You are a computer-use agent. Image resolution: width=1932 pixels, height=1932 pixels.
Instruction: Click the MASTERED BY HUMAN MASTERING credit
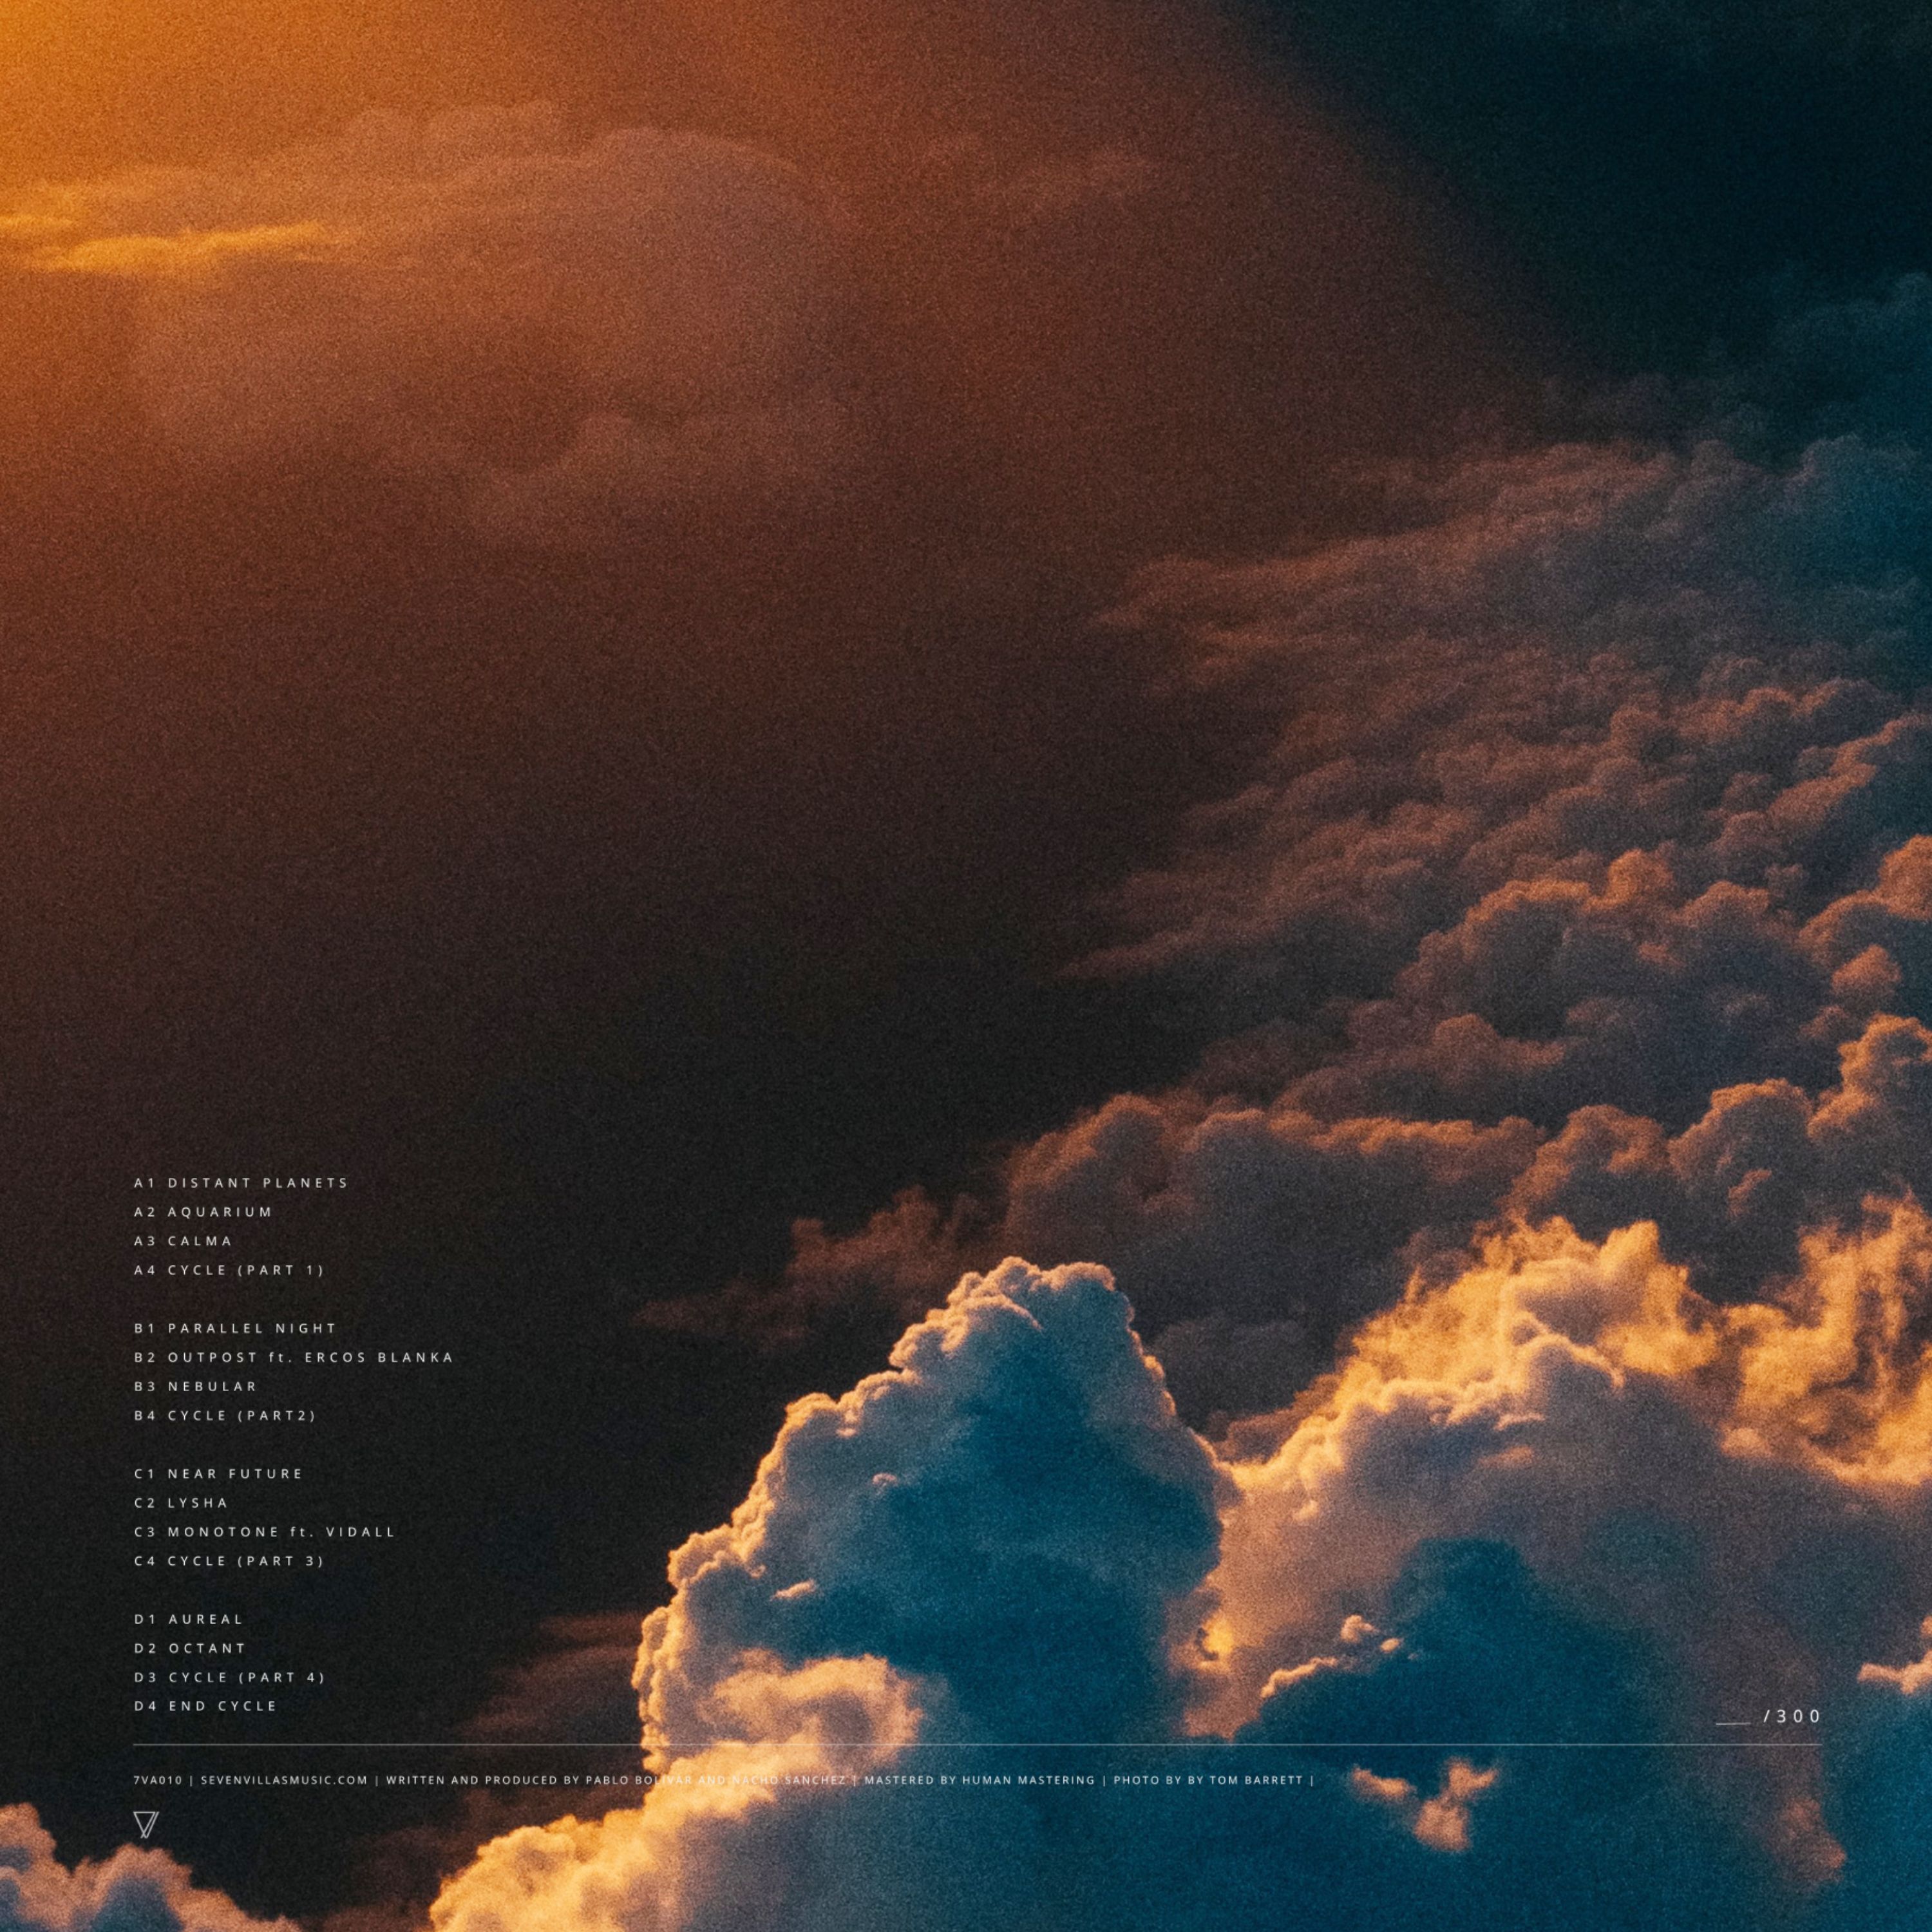[979, 1780]
